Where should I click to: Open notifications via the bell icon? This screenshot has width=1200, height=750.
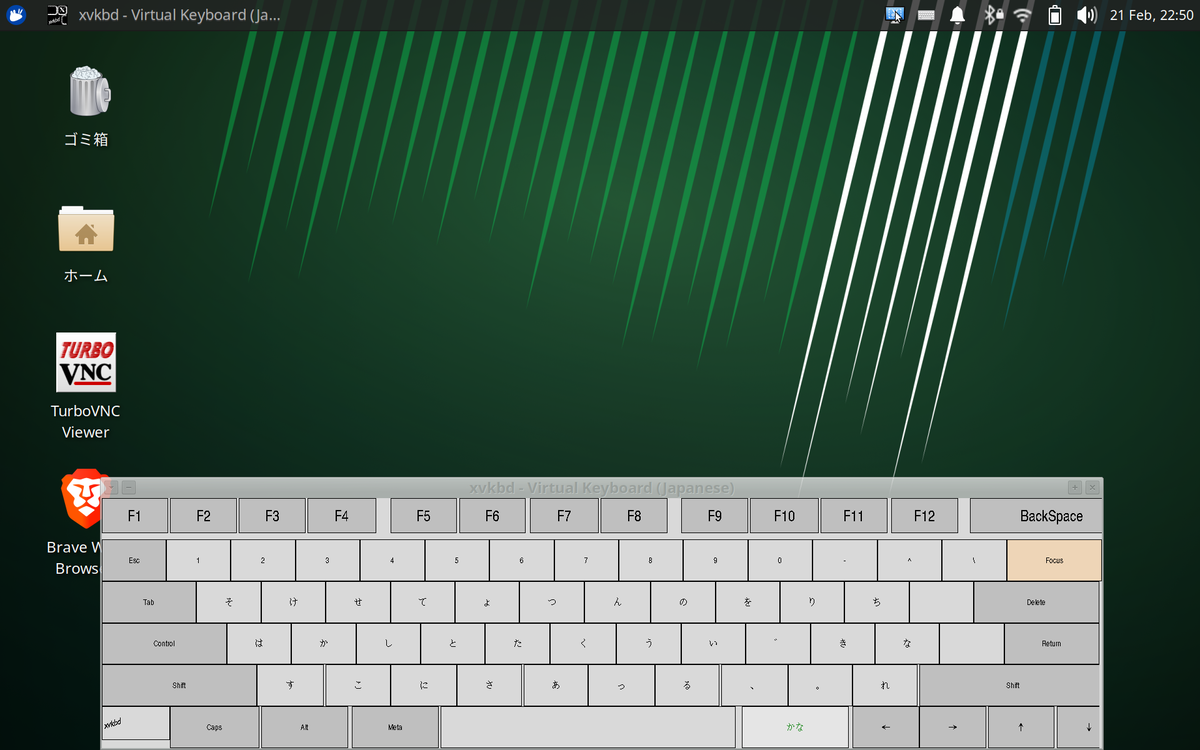tap(957, 15)
